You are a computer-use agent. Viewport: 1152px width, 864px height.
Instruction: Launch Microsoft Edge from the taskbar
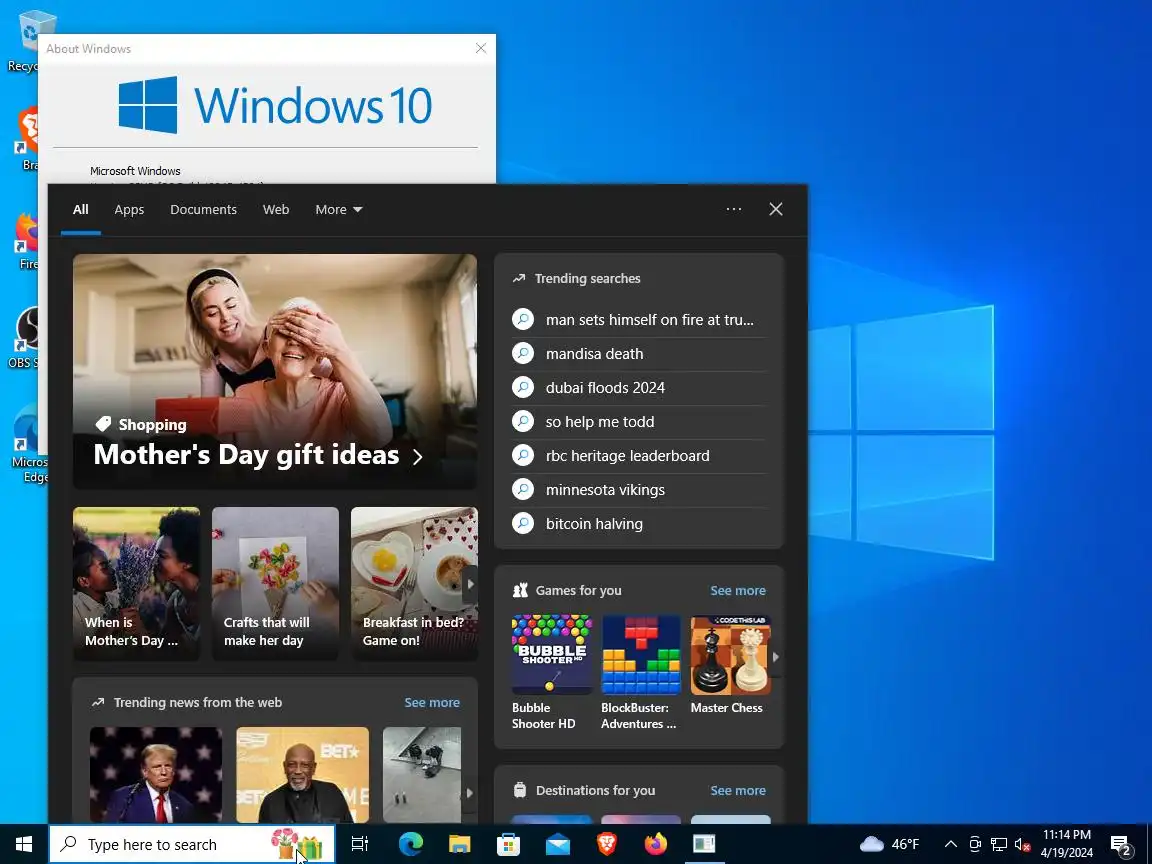[411, 844]
